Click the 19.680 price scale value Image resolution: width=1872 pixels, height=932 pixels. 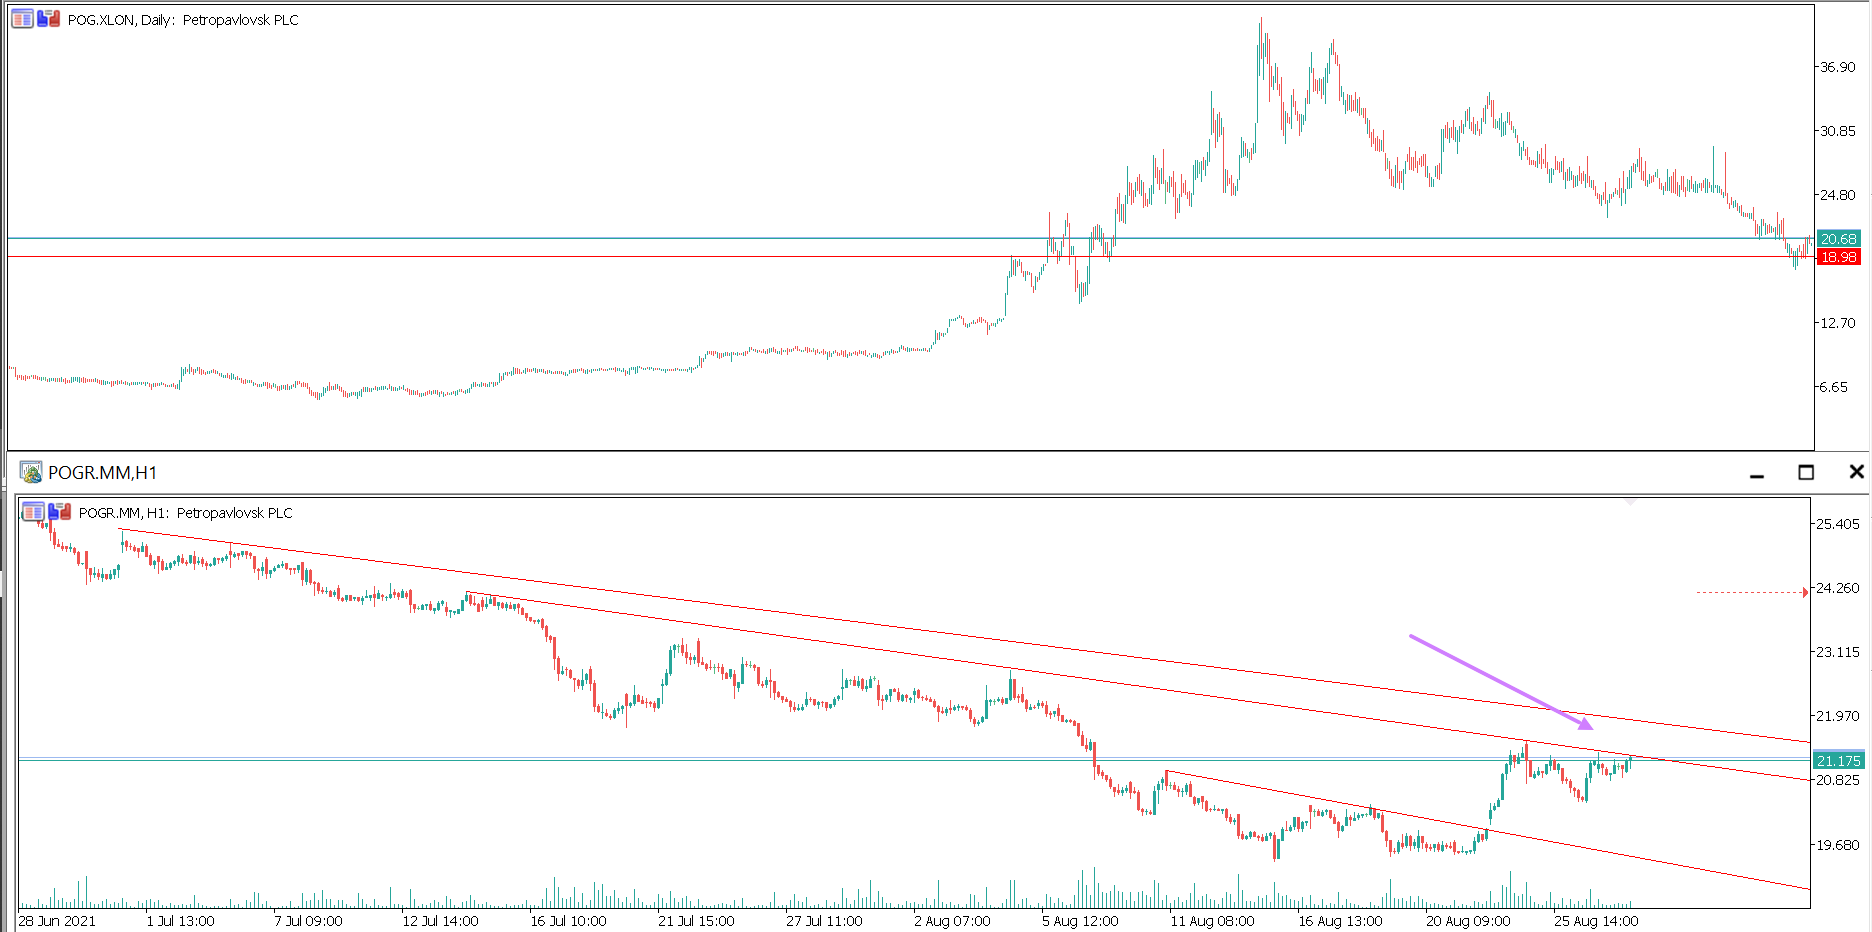click(x=1838, y=845)
